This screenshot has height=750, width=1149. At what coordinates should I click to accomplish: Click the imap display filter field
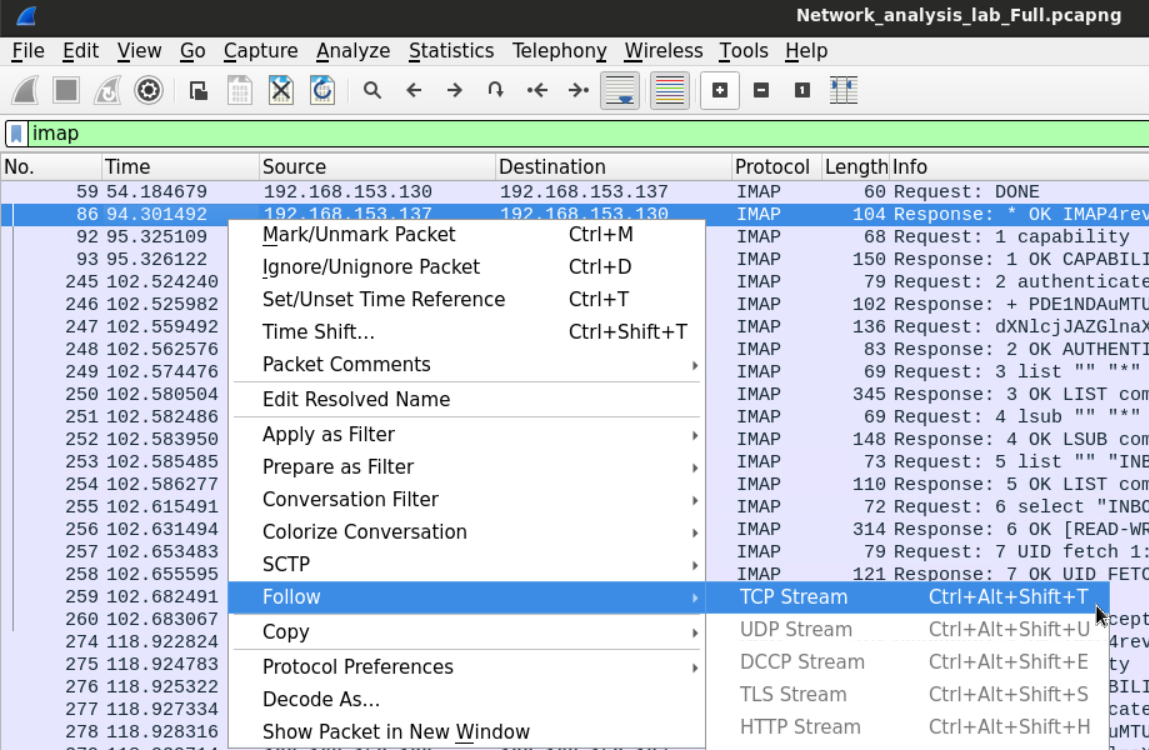(x=580, y=133)
